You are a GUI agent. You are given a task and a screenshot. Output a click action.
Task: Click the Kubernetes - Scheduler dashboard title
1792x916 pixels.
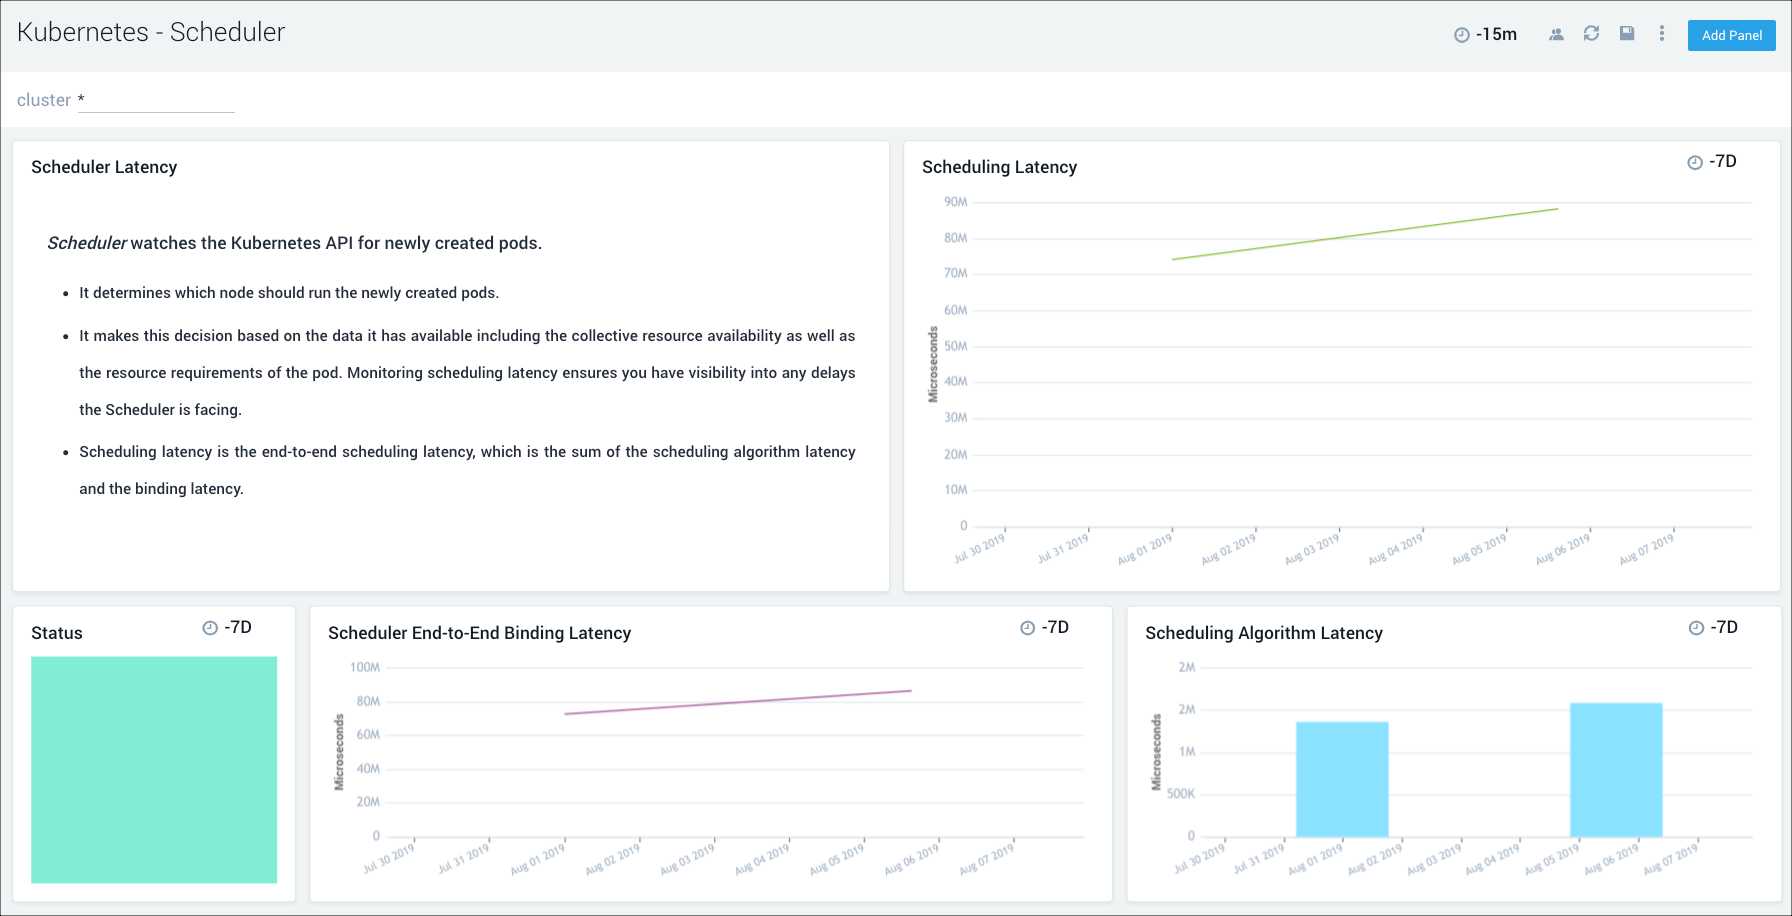pos(151,32)
